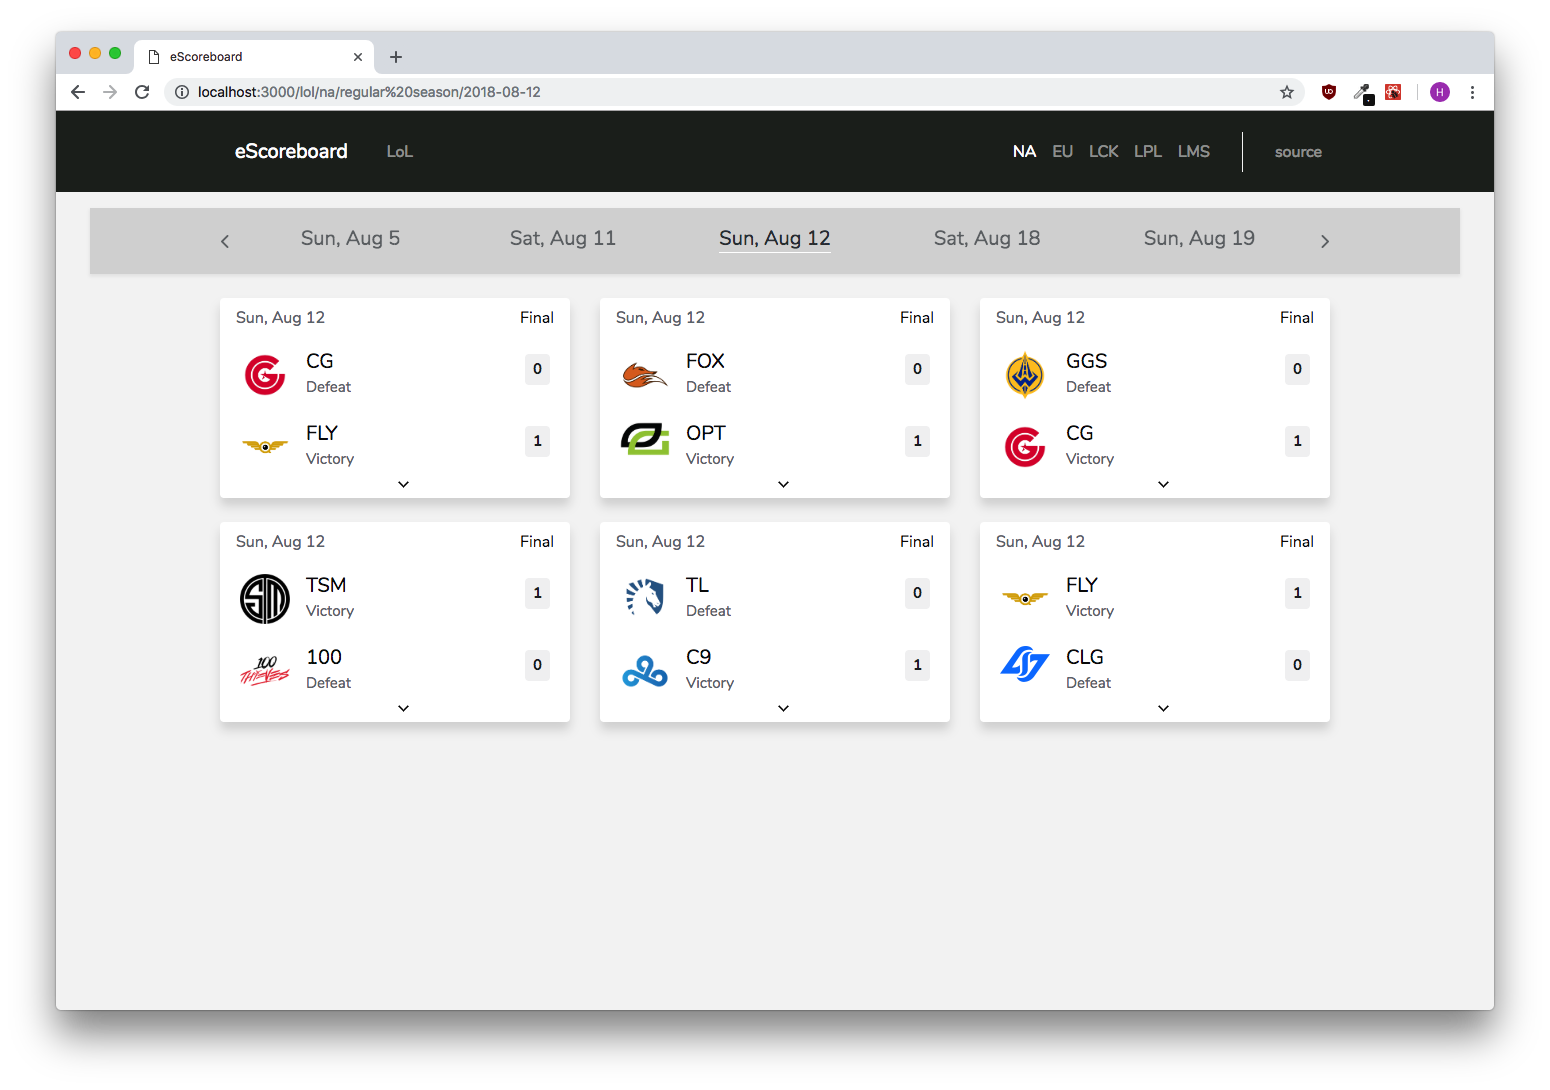The height and width of the screenshot is (1090, 1550).
Task: Select the Sun, Aug 19 date tab
Action: [1199, 238]
